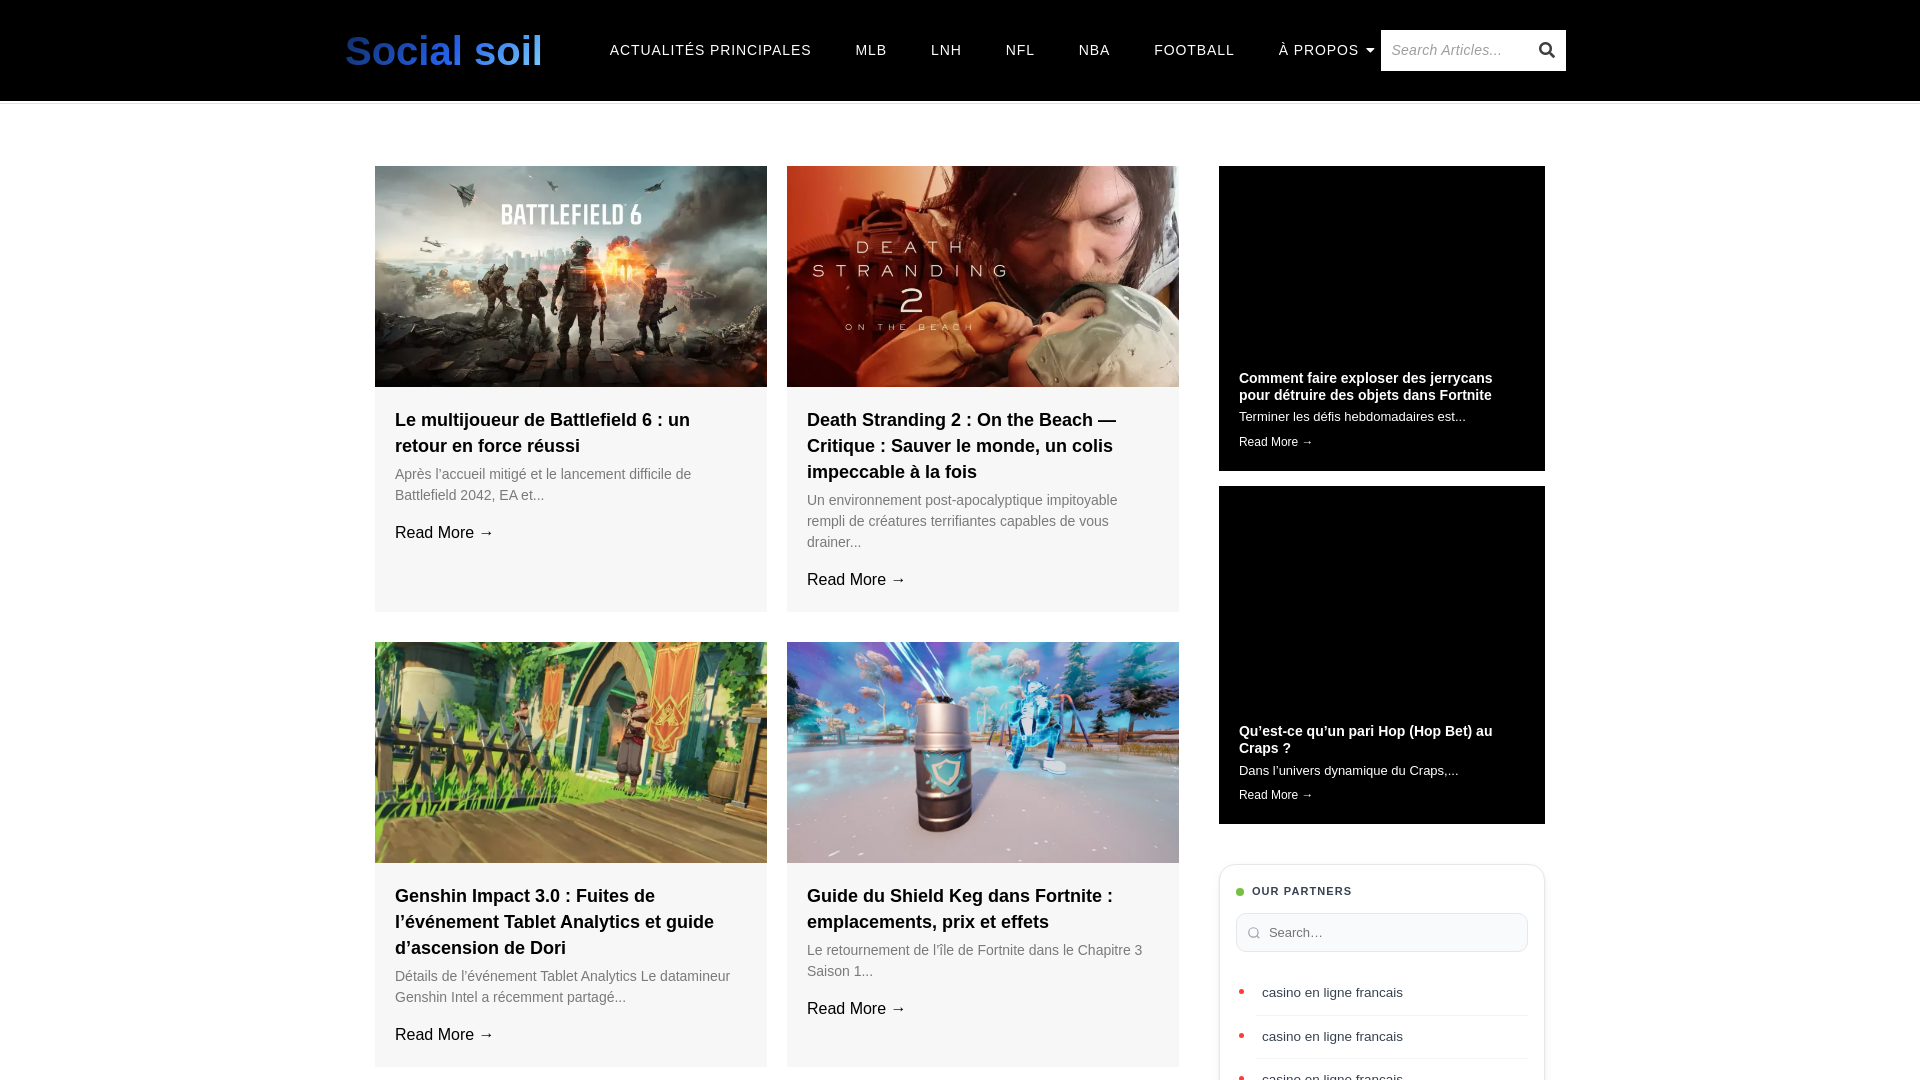This screenshot has width=1920, height=1080.
Task: Focus the Search Articles input field
Action: [1454, 50]
